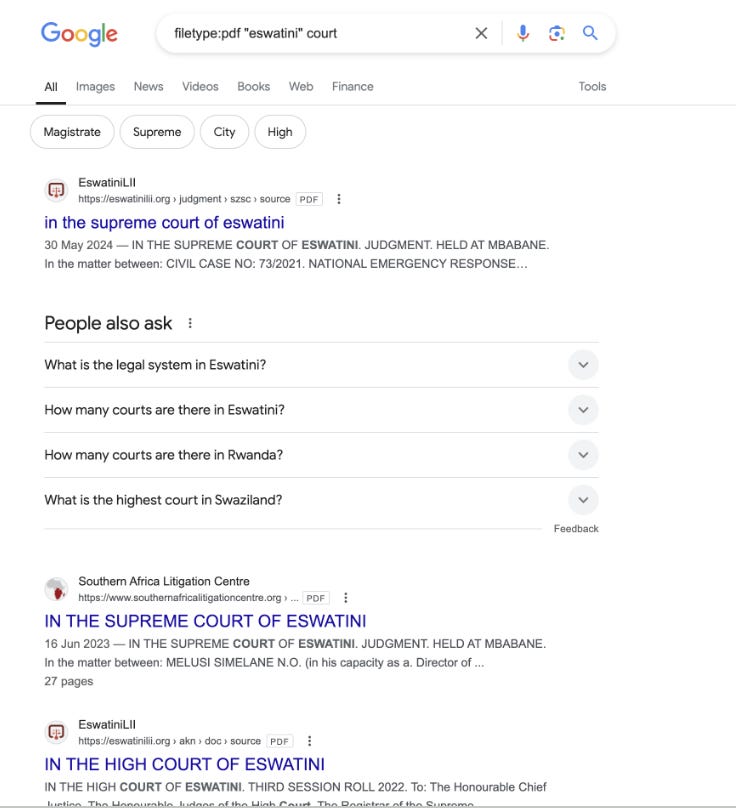The image size is (736, 808).
Task: Click the Google logo
Action: click(78, 33)
